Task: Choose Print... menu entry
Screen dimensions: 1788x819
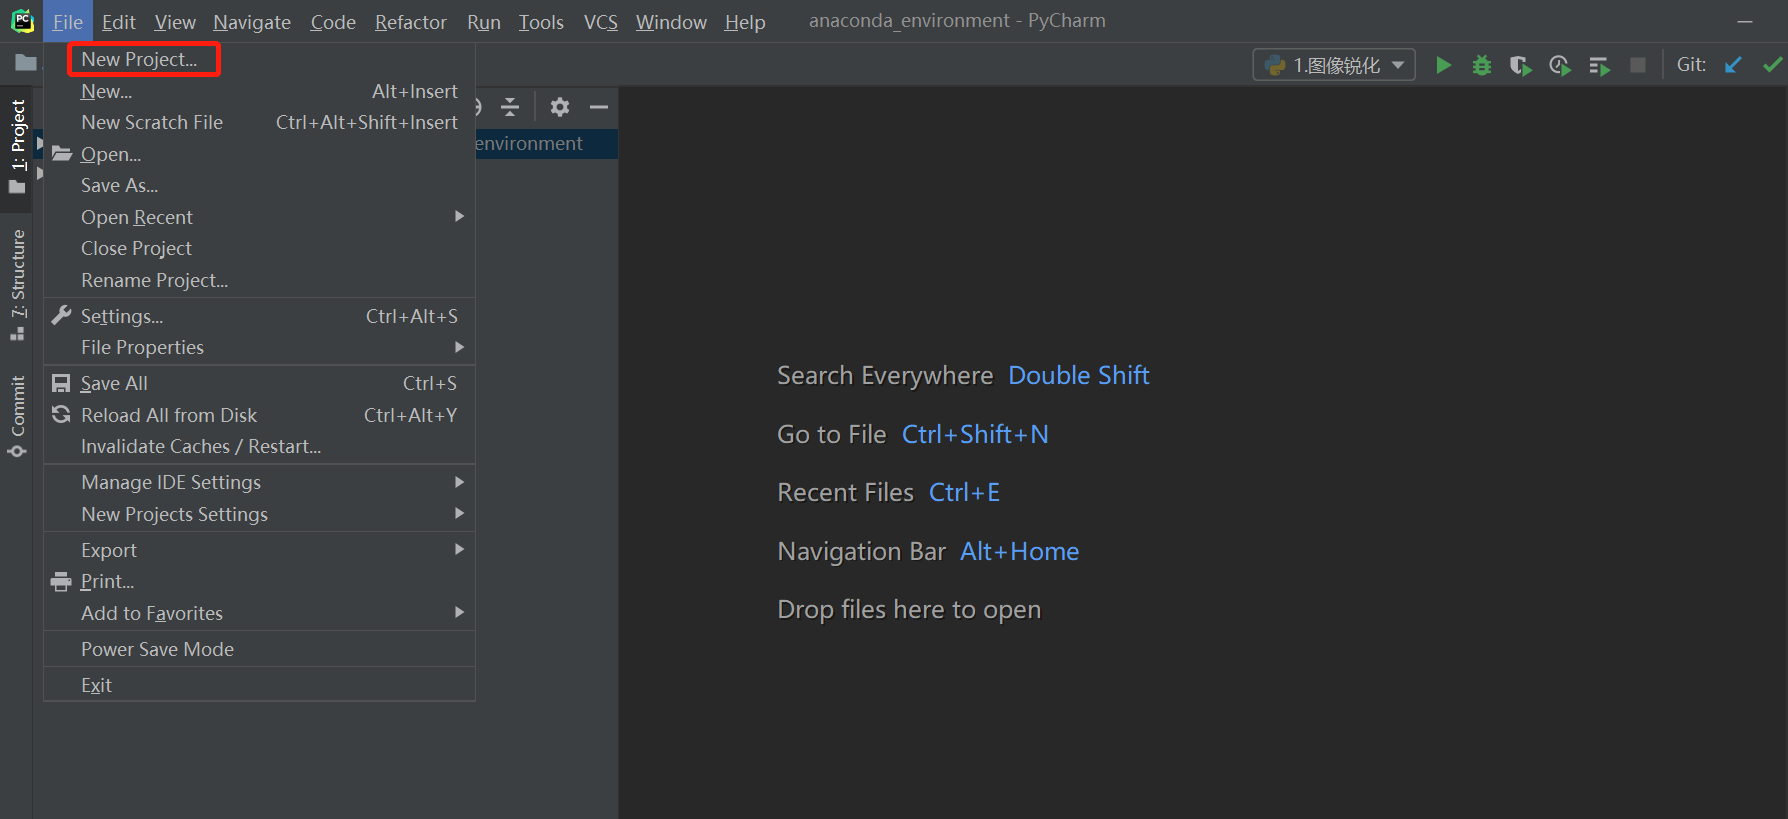Action: point(259,581)
